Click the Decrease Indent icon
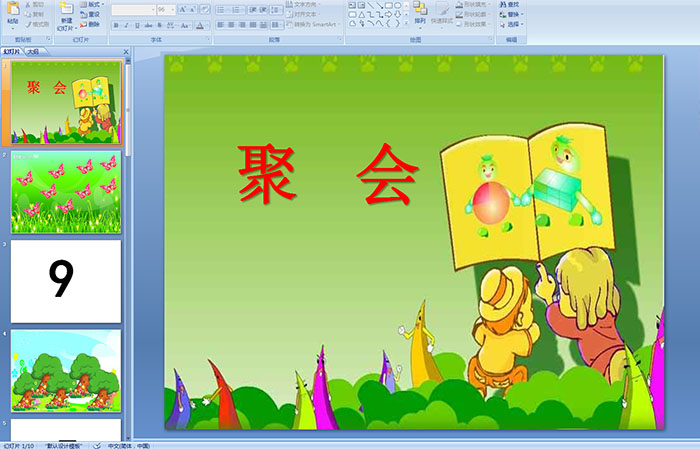The width and height of the screenshot is (700, 449). click(x=253, y=9)
